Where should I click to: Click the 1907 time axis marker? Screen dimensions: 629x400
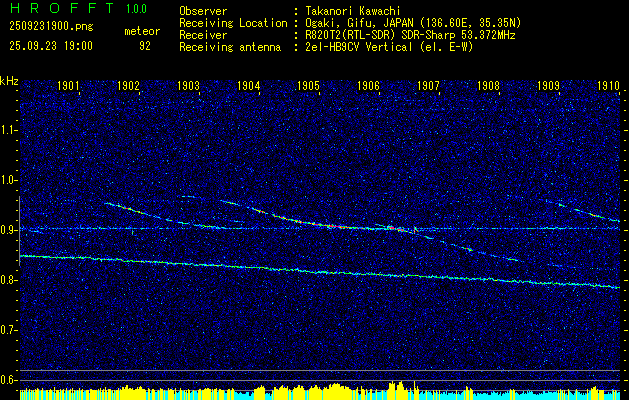point(428,85)
